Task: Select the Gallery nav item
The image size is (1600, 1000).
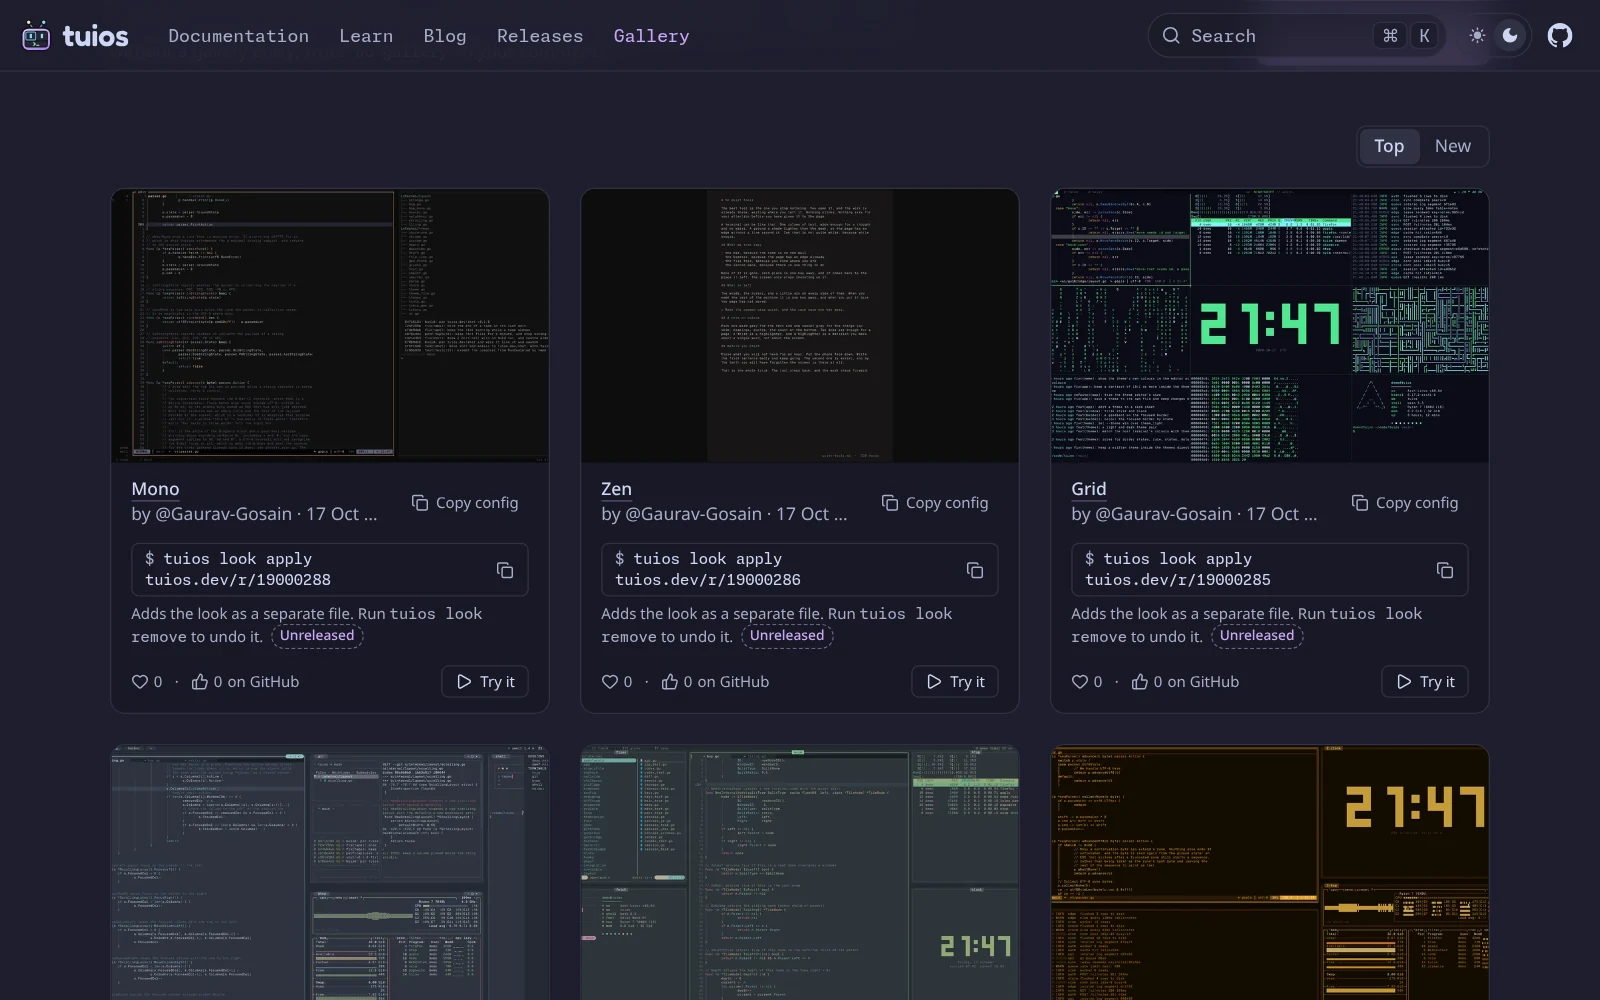Action: (x=651, y=36)
